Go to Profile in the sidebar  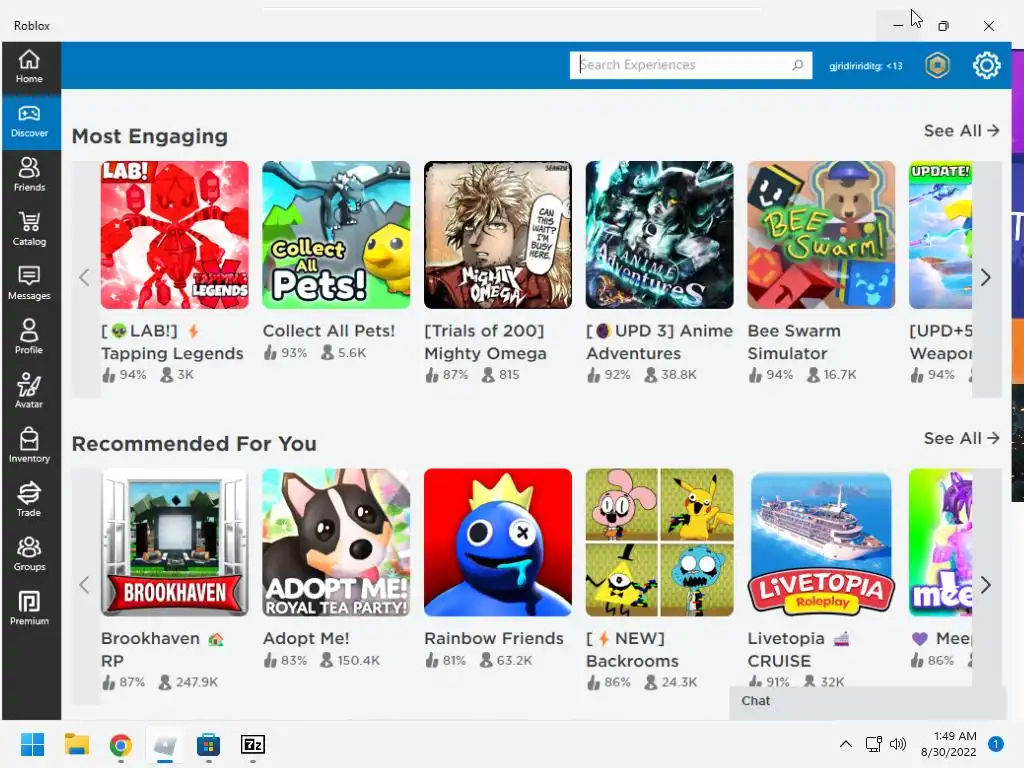(29, 337)
